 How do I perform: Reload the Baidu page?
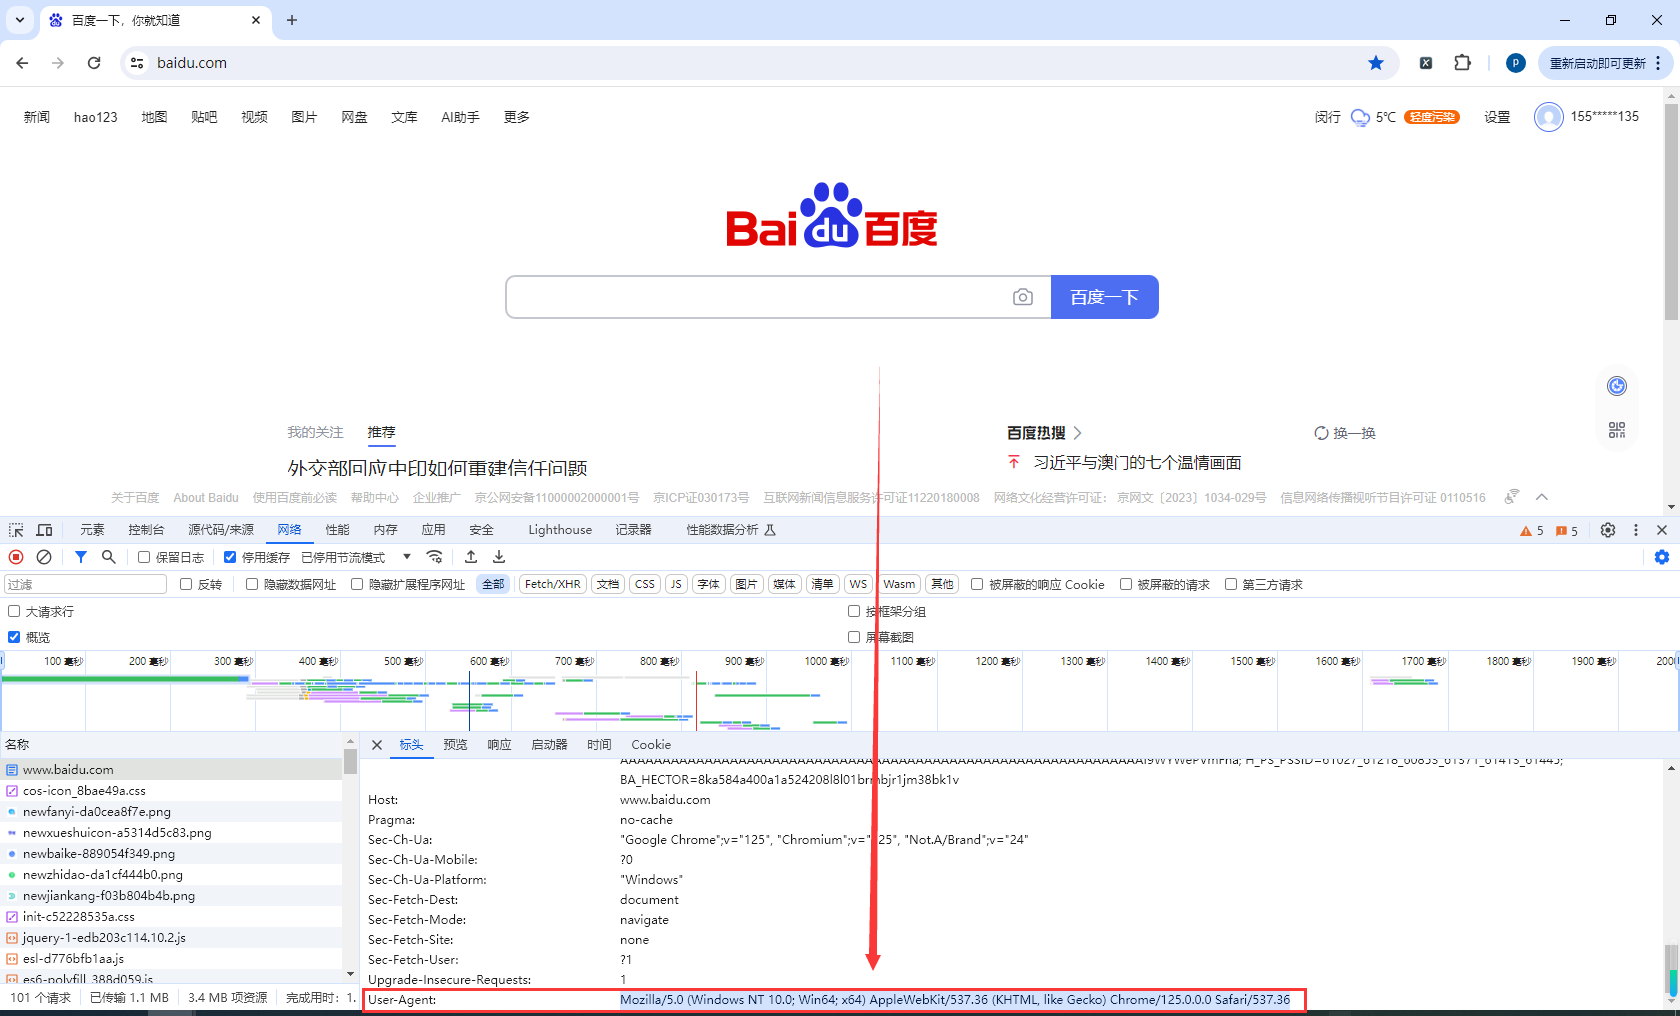point(94,63)
